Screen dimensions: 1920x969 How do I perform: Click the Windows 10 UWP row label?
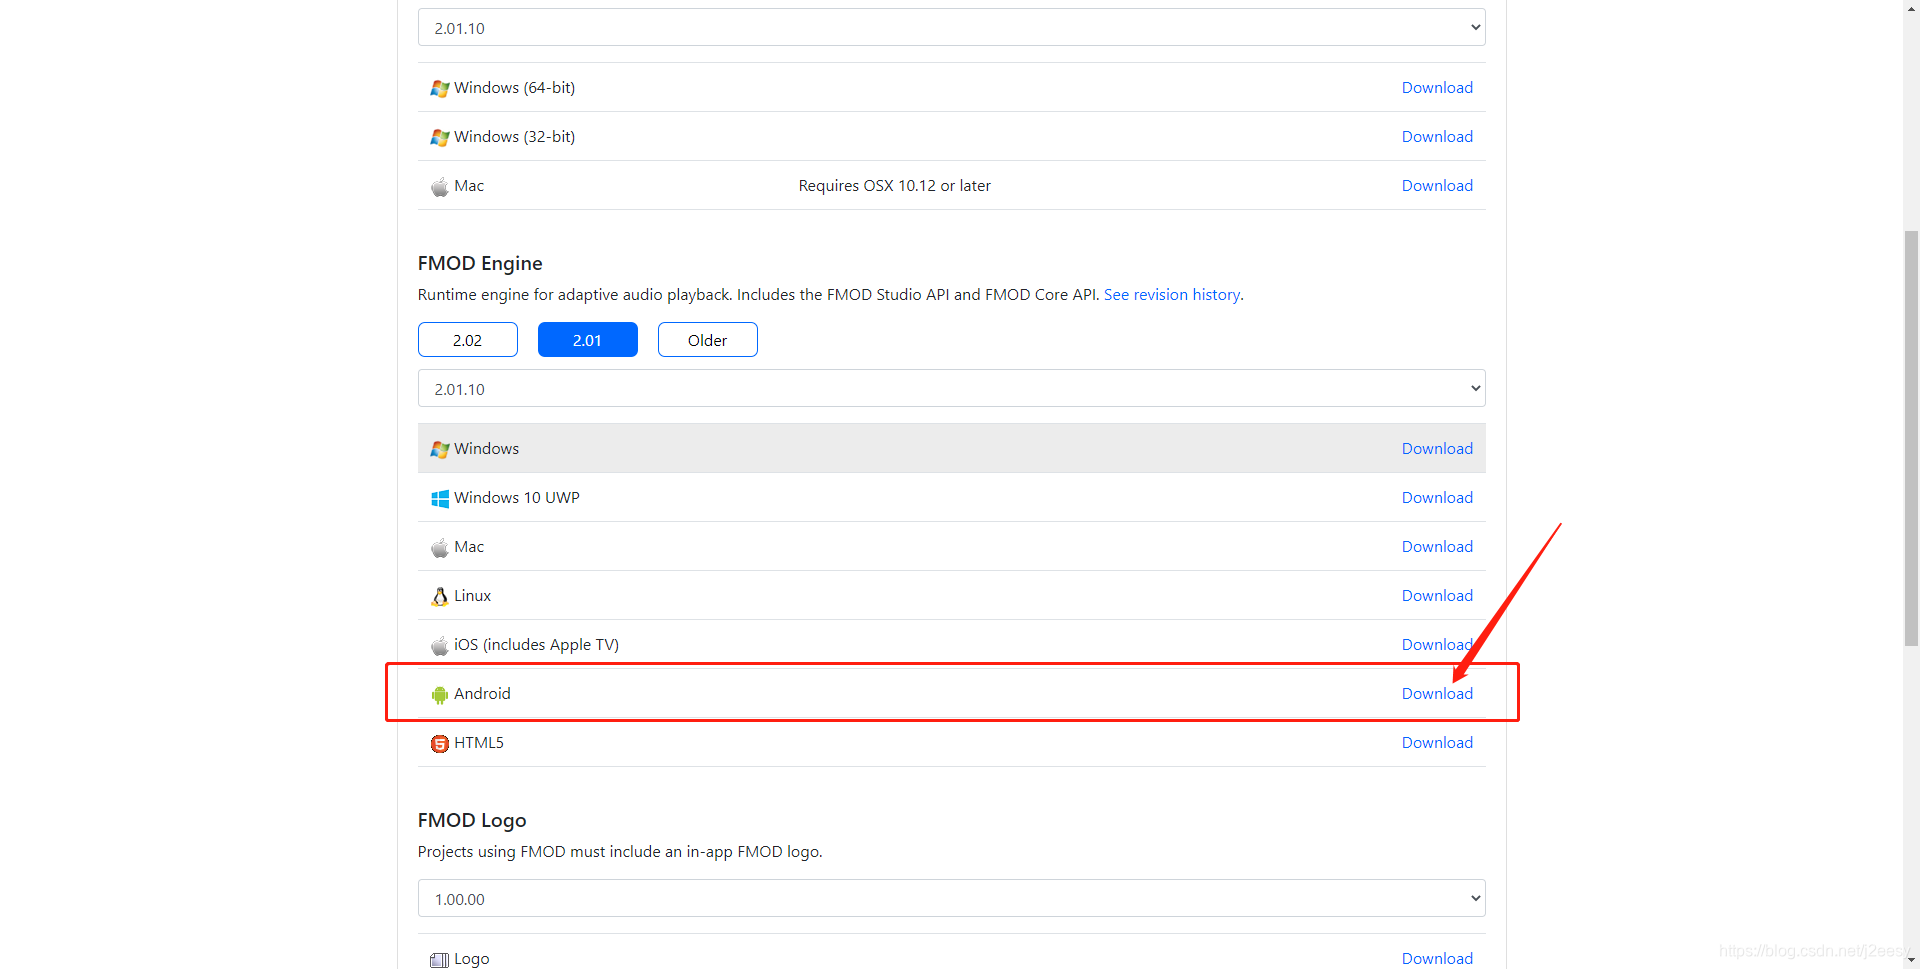tap(517, 498)
